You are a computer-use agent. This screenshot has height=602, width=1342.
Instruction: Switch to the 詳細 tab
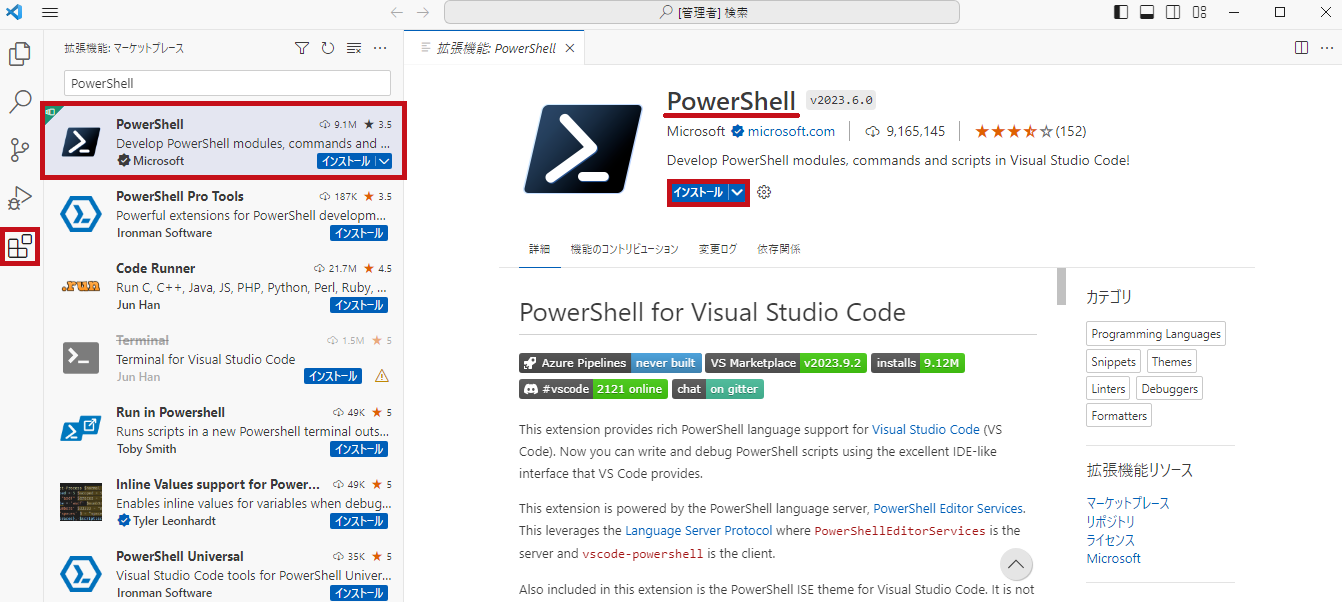pos(539,249)
